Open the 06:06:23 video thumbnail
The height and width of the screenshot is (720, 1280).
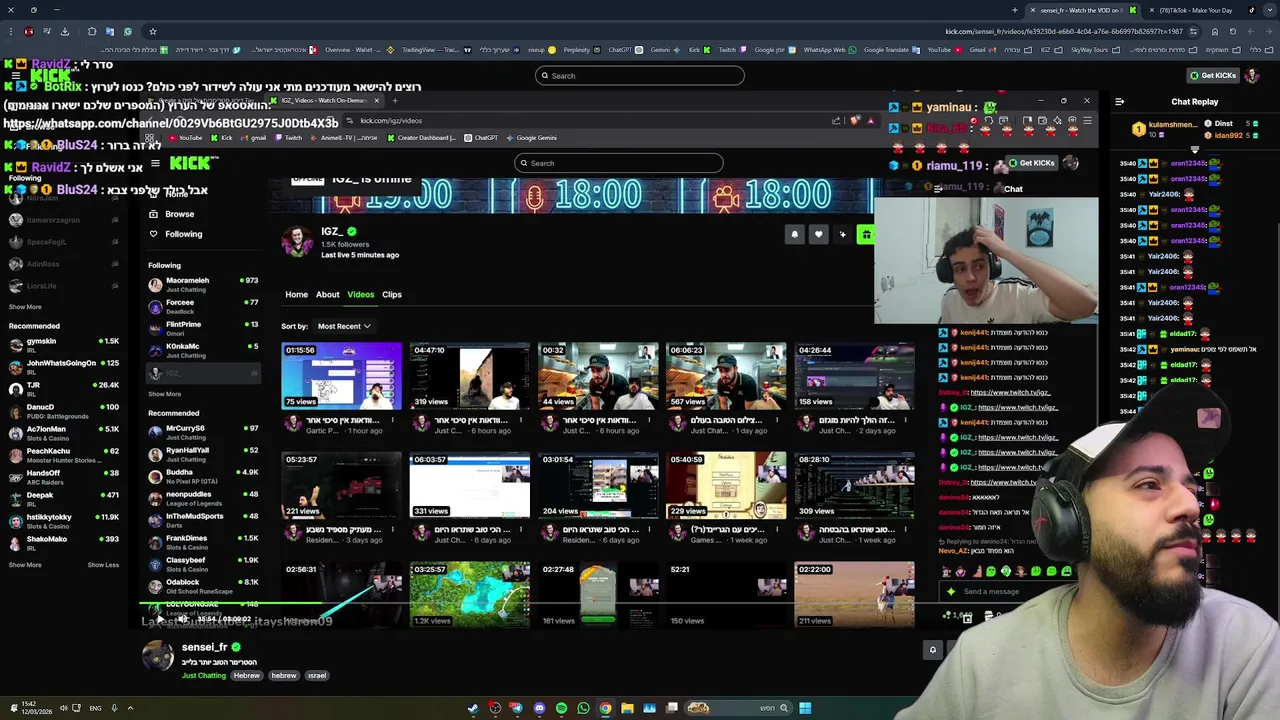click(x=726, y=376)
